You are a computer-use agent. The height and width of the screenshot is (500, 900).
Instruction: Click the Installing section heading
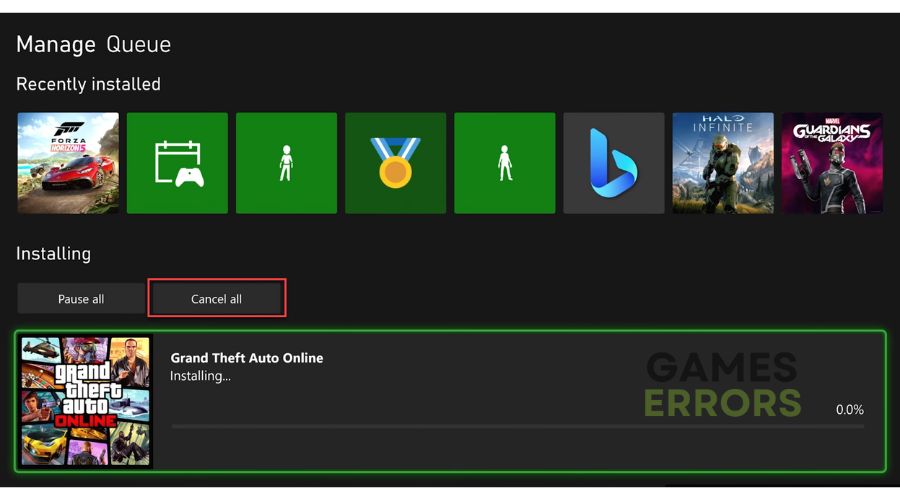coord(53,254)
